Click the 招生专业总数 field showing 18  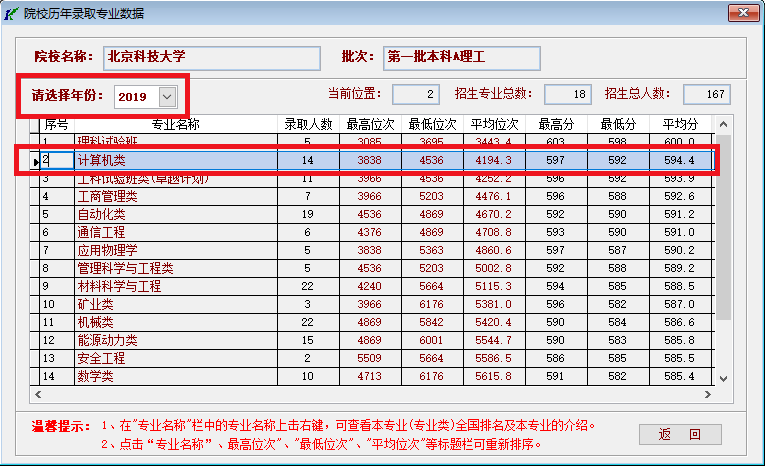click(x=568, y=94)
